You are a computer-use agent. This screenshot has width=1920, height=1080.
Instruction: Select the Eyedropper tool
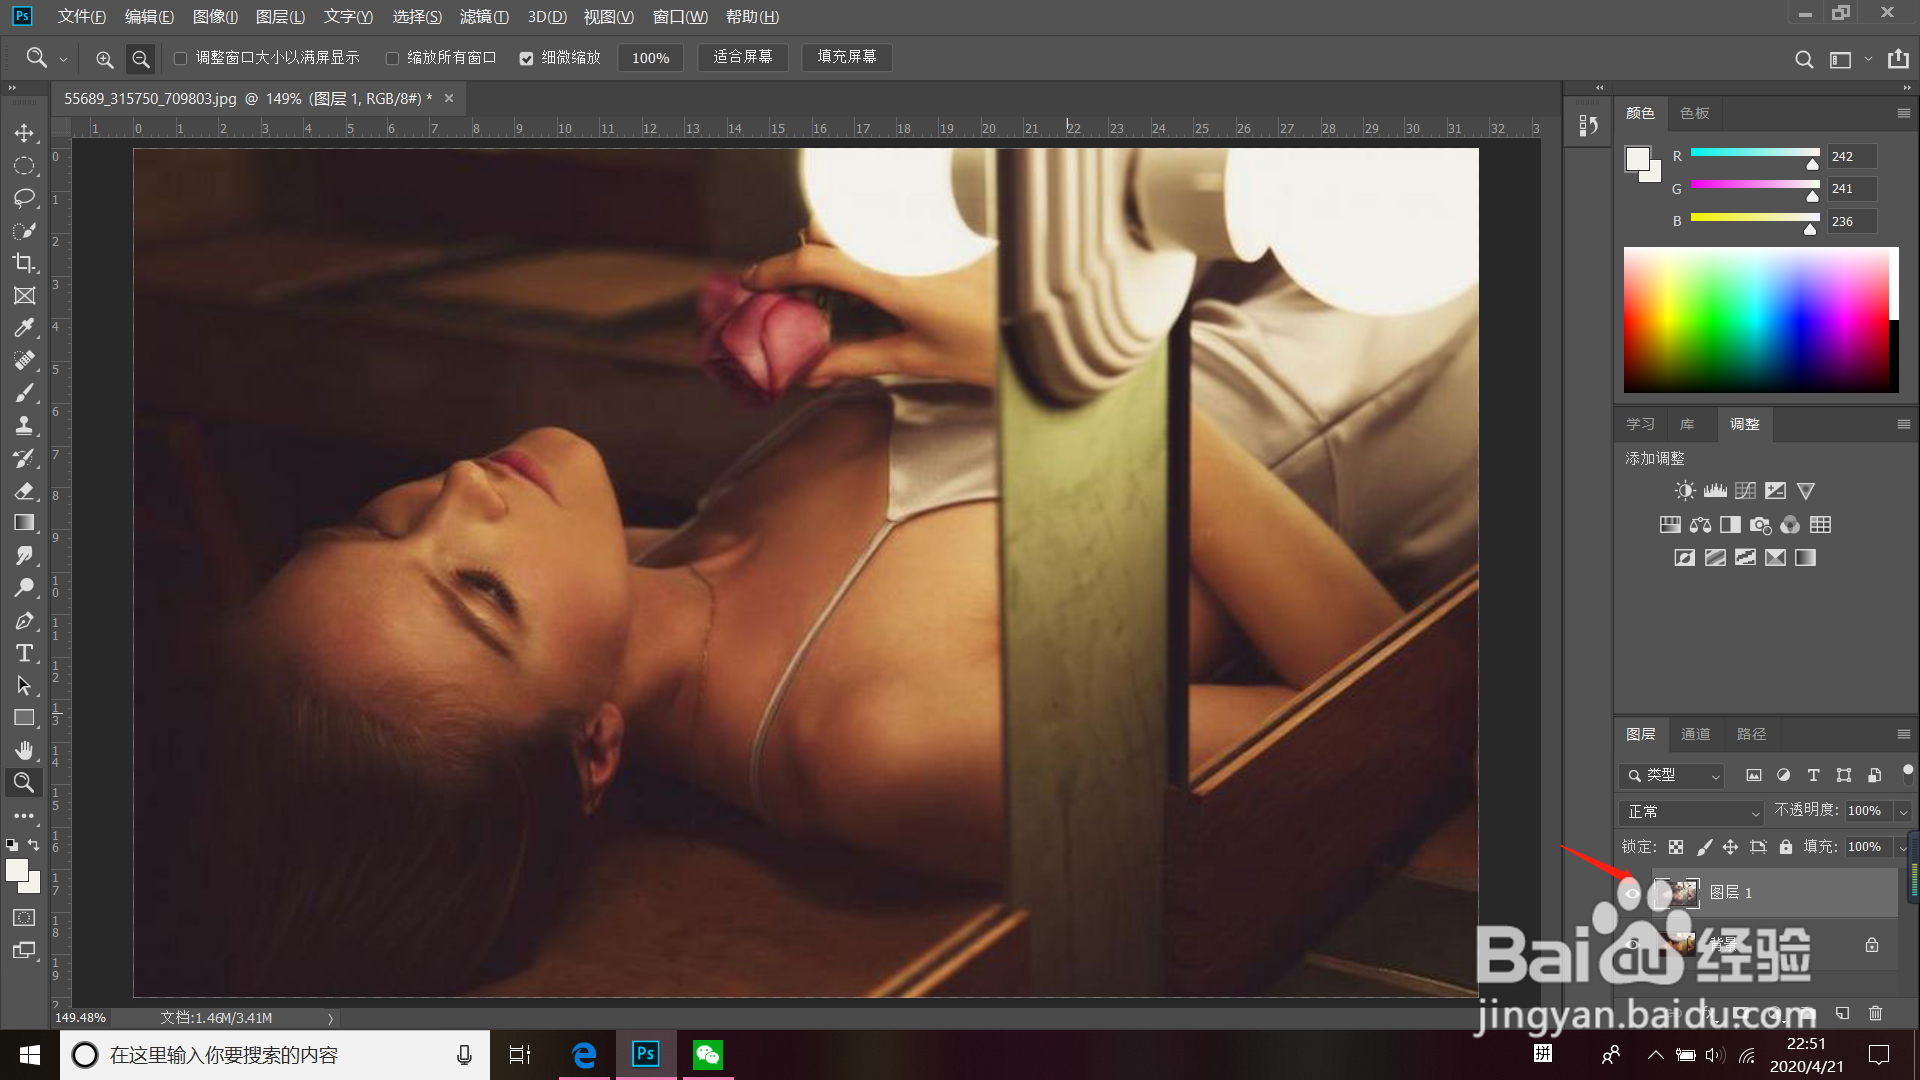24,328
